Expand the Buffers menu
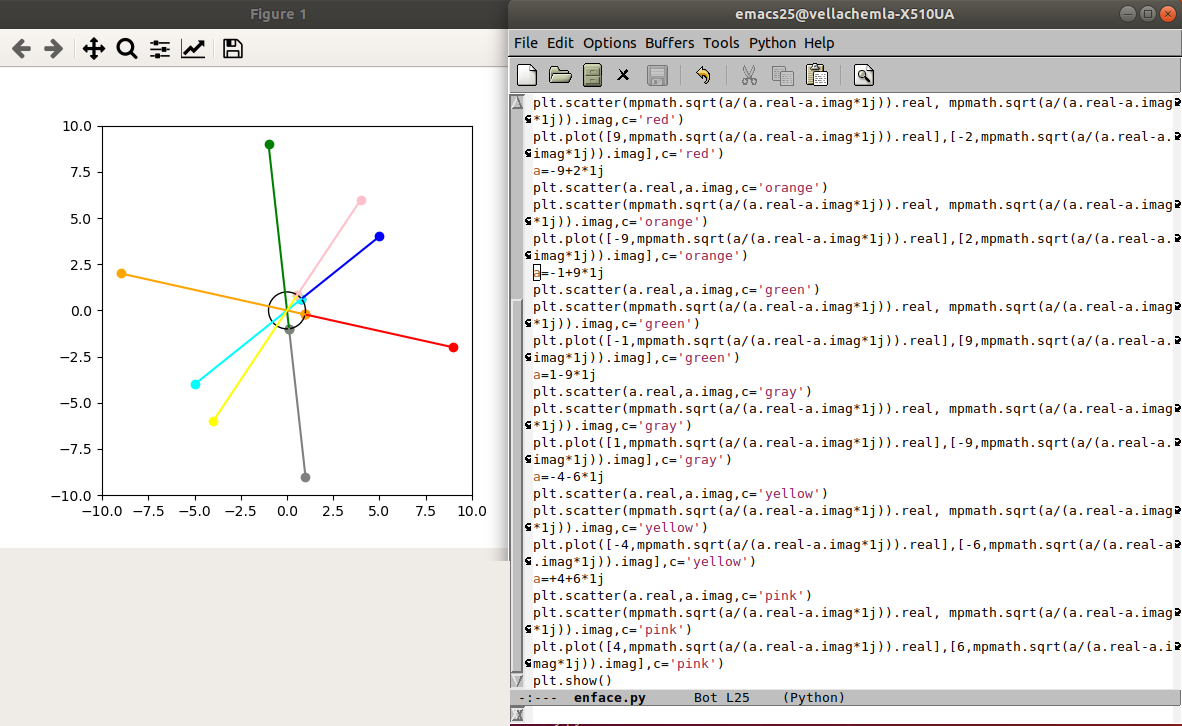Image resolution: width=1182 pixels, height=726 pixels. [669, 43]
